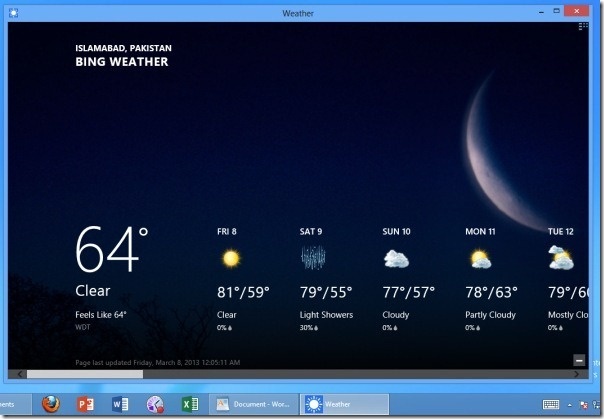Open Firefox from the taskbar
This screenshot has width=604, height=419.
(51, 404)
